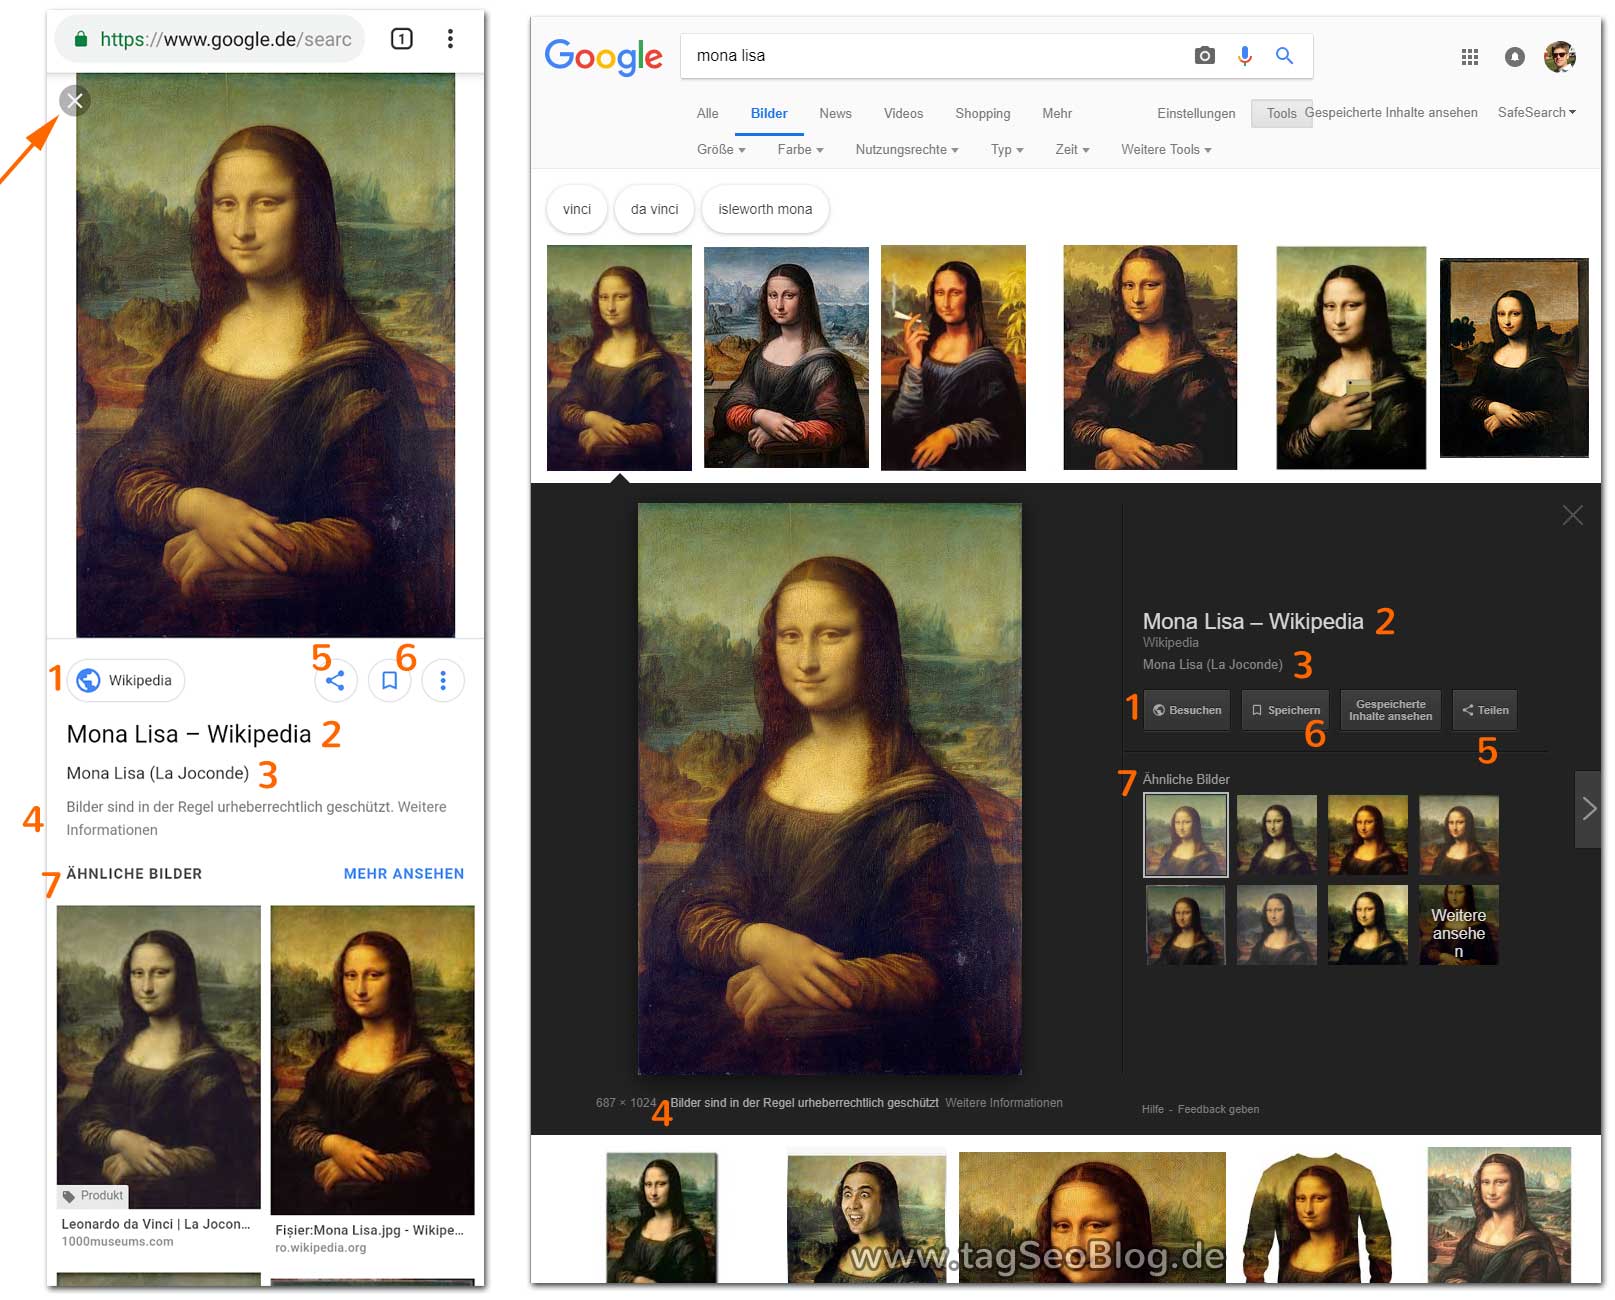Expand the 'Farbe' filter dropdown
Image resolution: width=1615 pixels, height=1300 pixels.
(800, 149)
